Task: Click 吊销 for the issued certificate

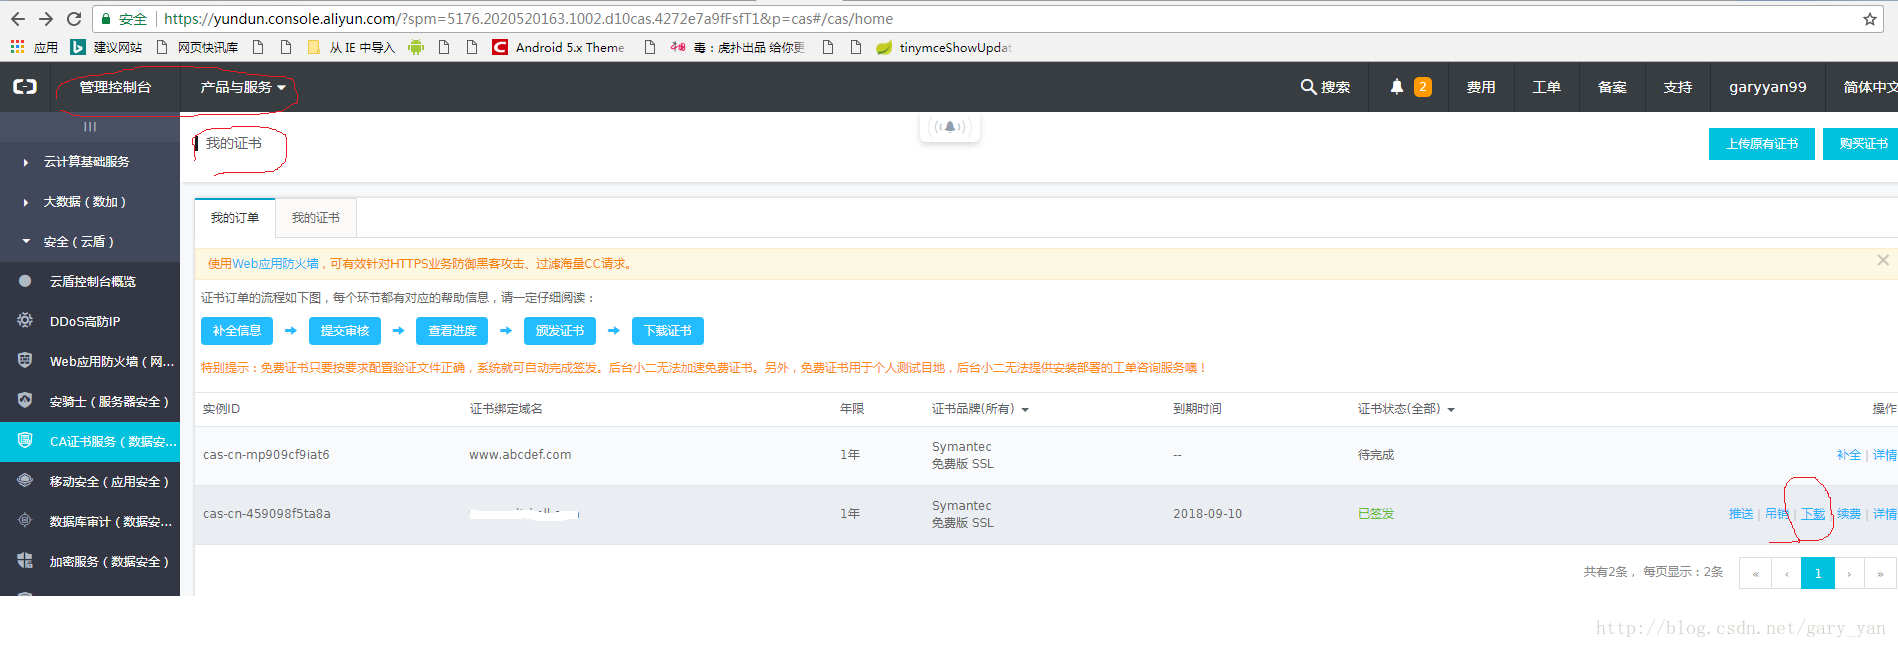Action: pyautogui.click(x=1777, y=514)
